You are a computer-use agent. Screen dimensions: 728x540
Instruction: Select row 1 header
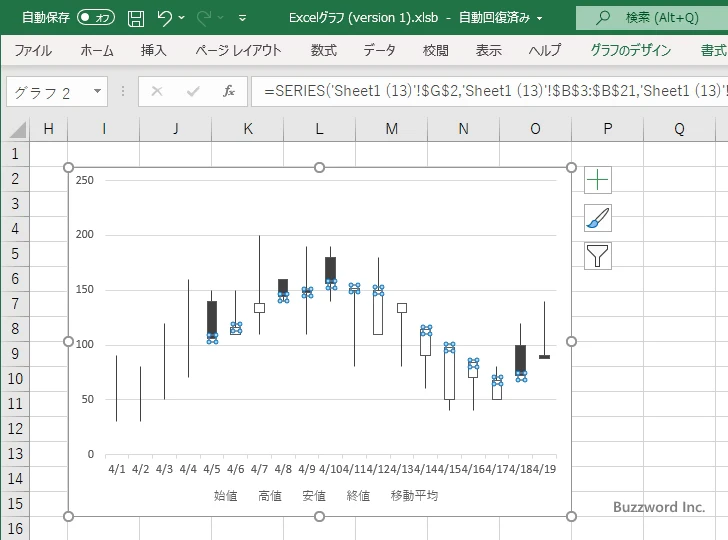click(x=15, y=154)
